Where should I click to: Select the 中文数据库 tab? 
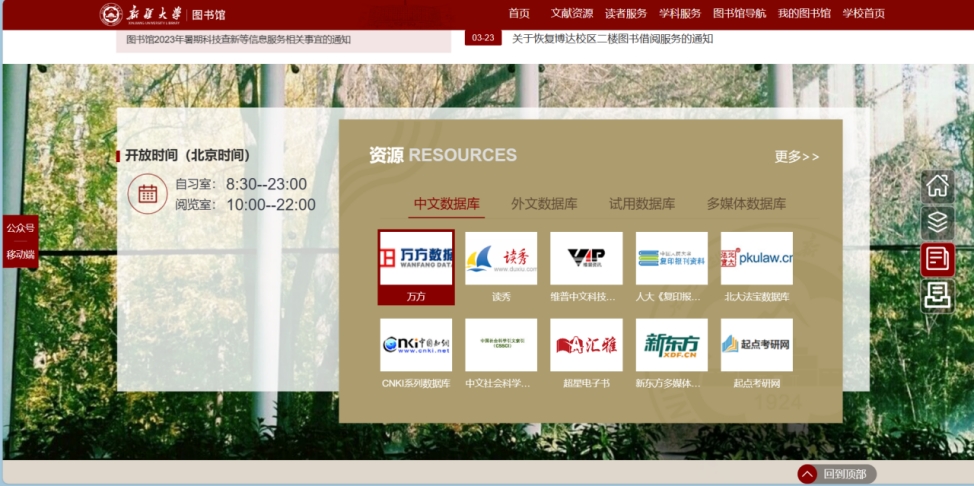pyautogui.click(x=447, y=204)
